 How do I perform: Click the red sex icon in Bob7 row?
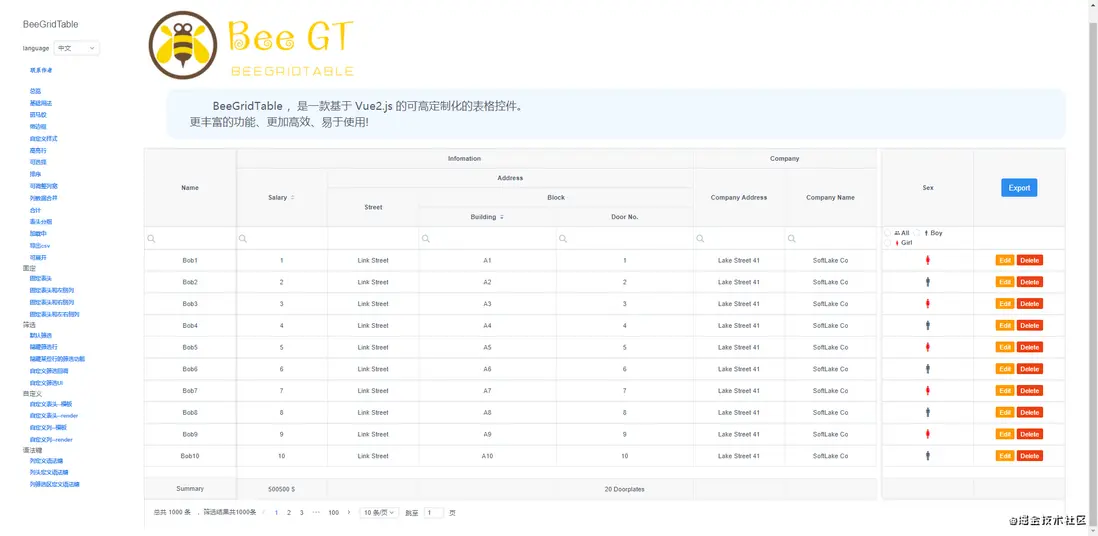pos(928,391)
